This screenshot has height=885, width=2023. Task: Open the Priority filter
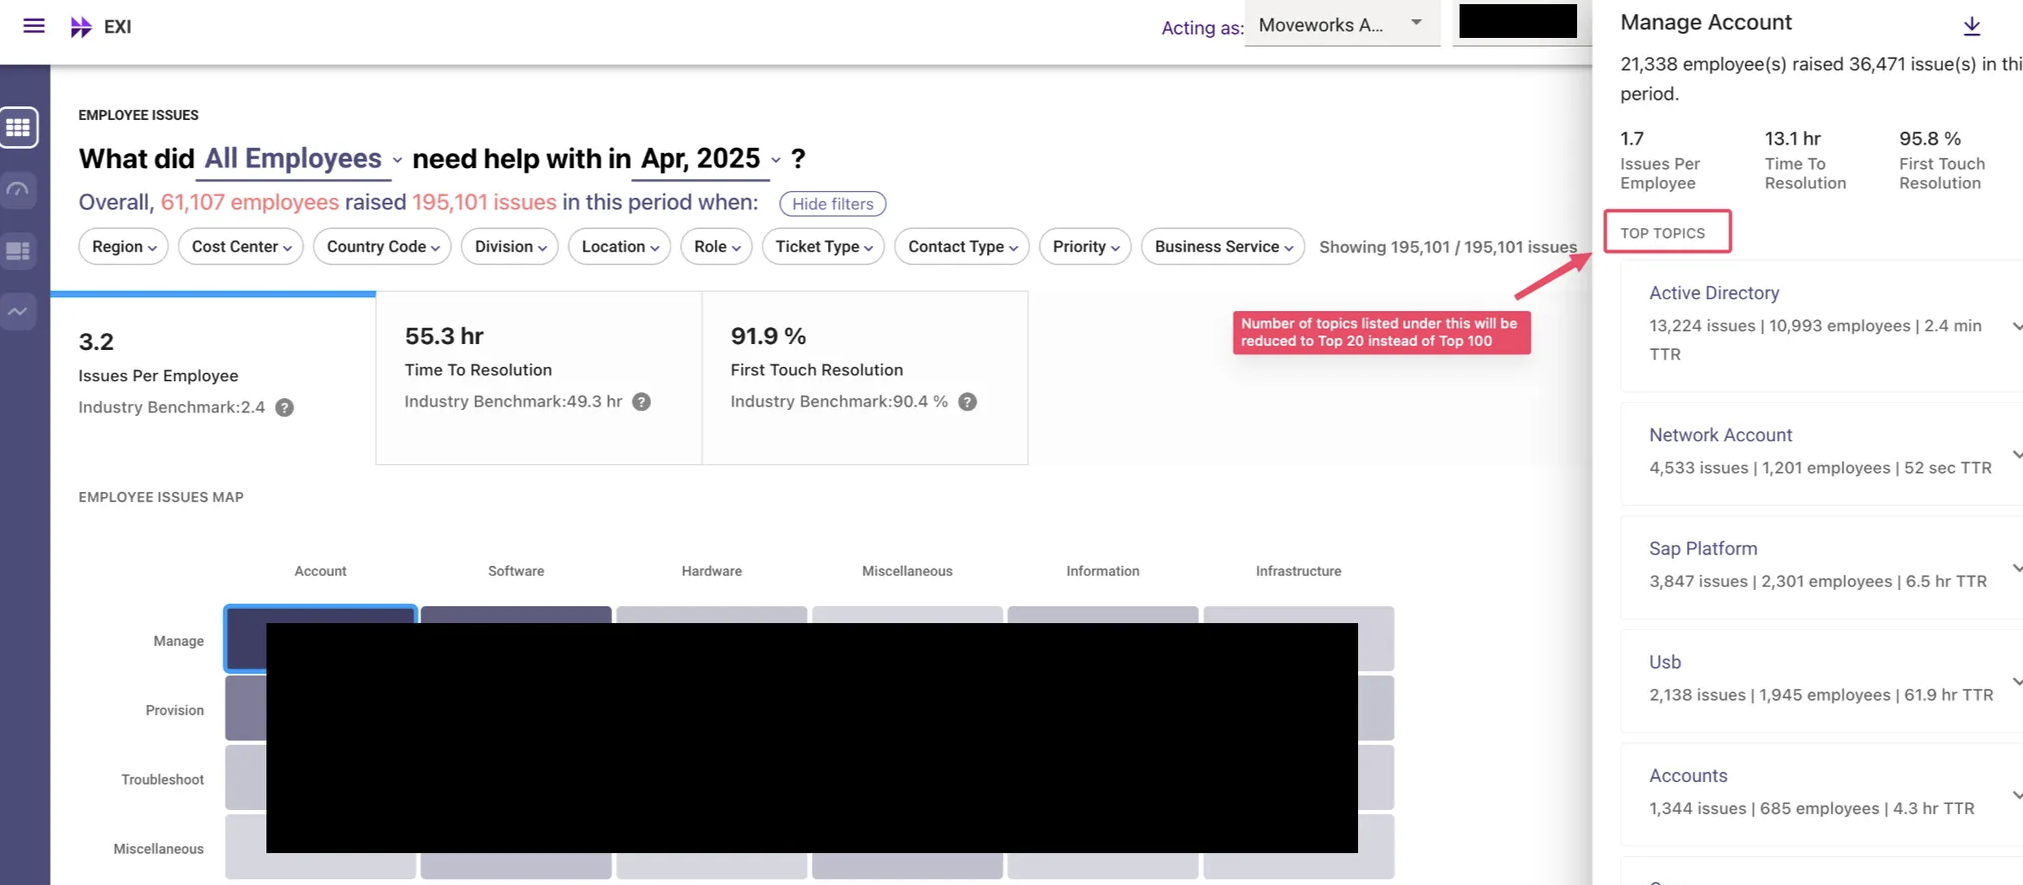click(x=1085, y=247)
